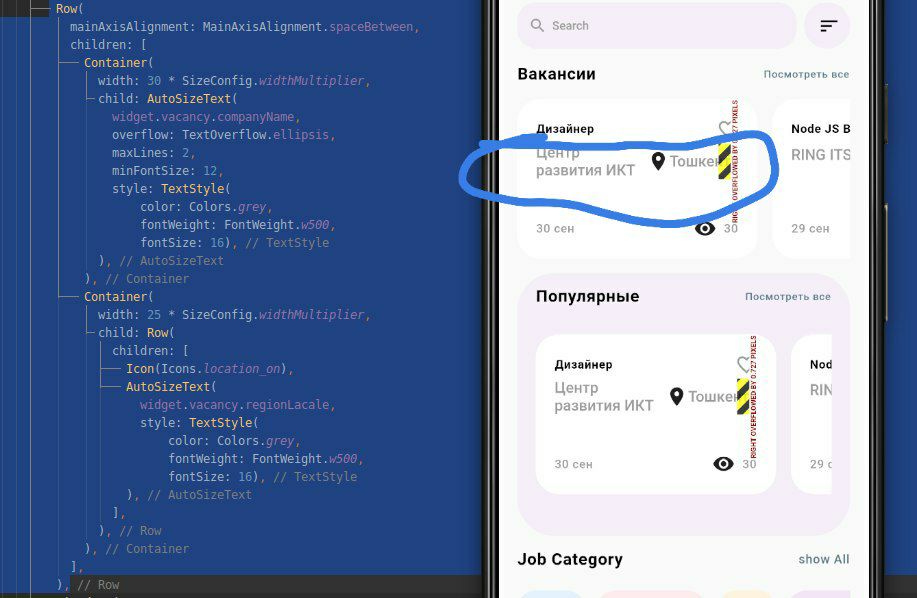Click the 'Вакансии' section heading

pyautogui.click(x=556, y=74)
